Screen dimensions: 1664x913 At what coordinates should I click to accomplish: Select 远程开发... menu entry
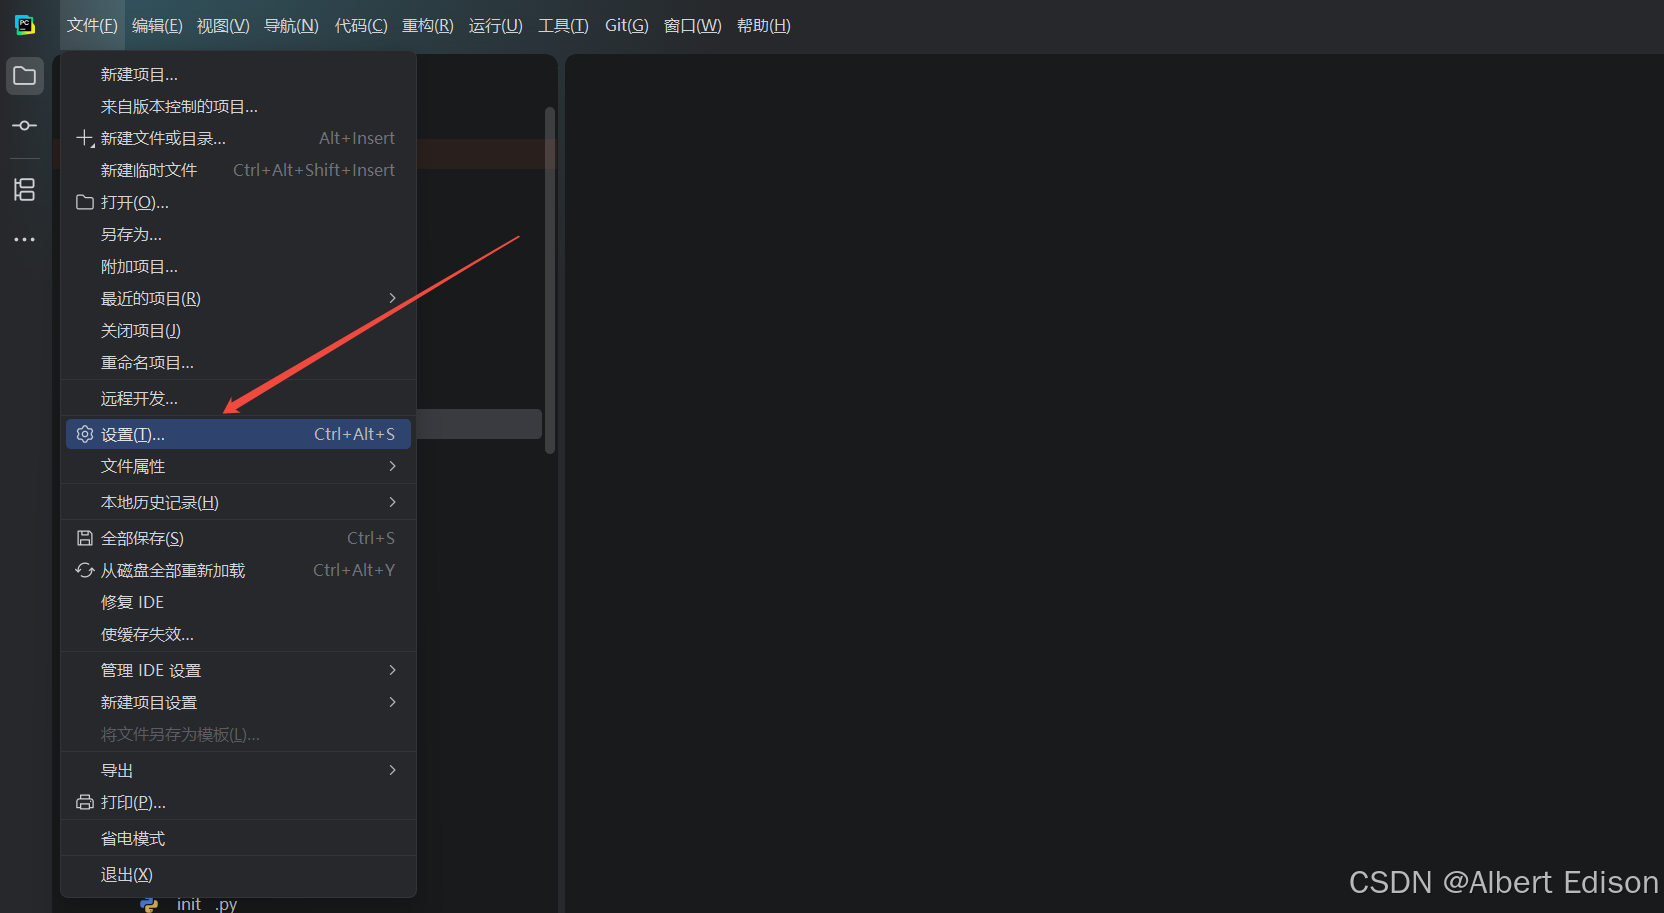pos(238,398)
